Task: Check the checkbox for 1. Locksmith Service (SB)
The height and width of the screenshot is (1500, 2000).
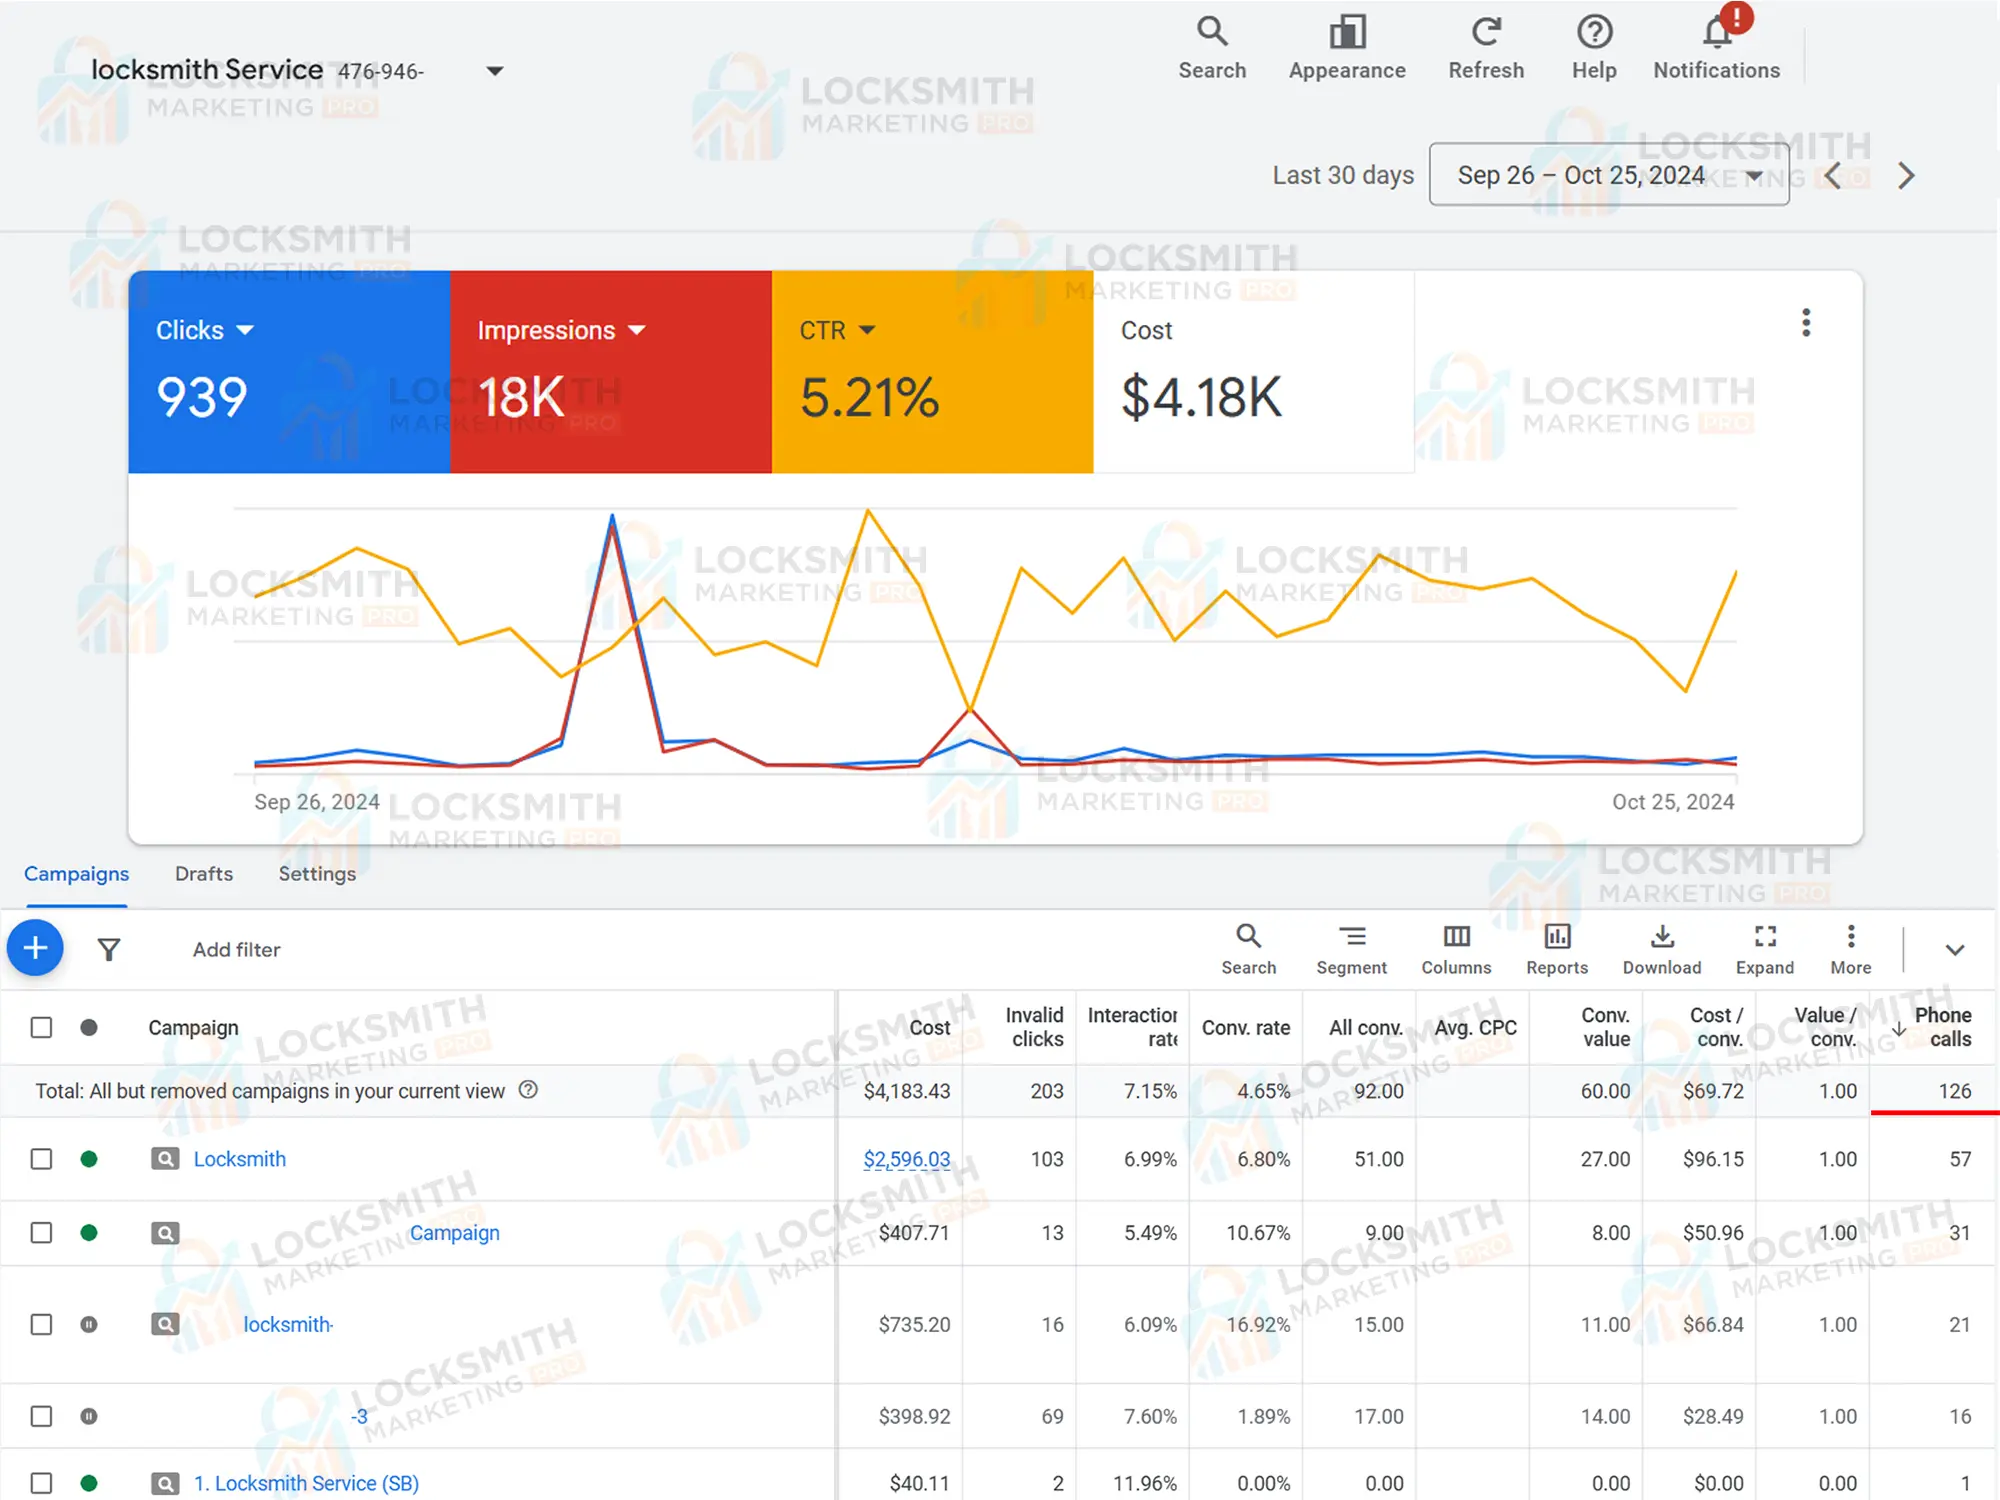Action: click(41, 1483)
